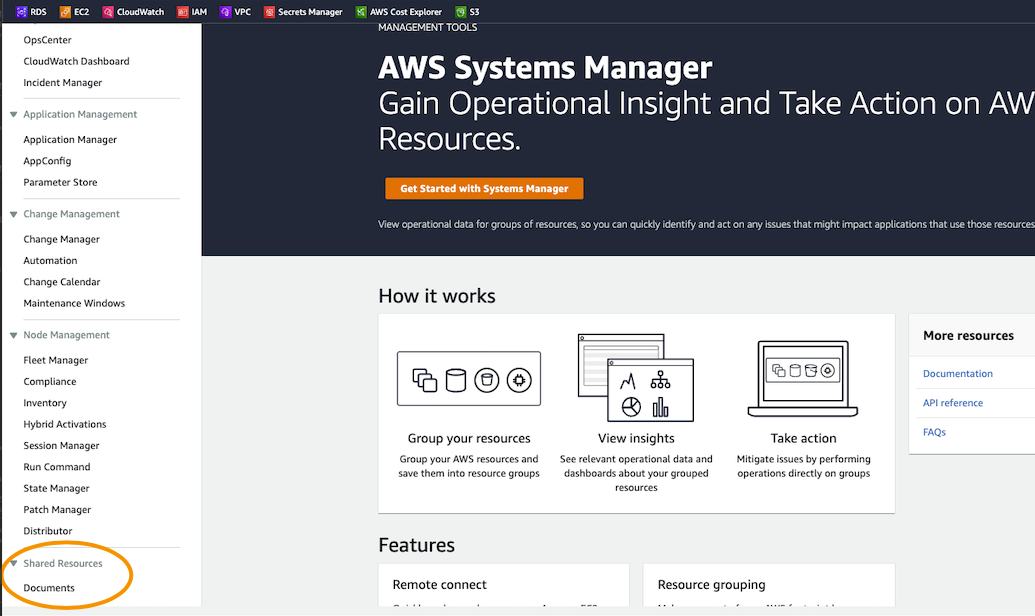The height and width of the screenshot is (616, 1035).
Task: Open Maintenance Windows
Action: (x=74, y=304)
